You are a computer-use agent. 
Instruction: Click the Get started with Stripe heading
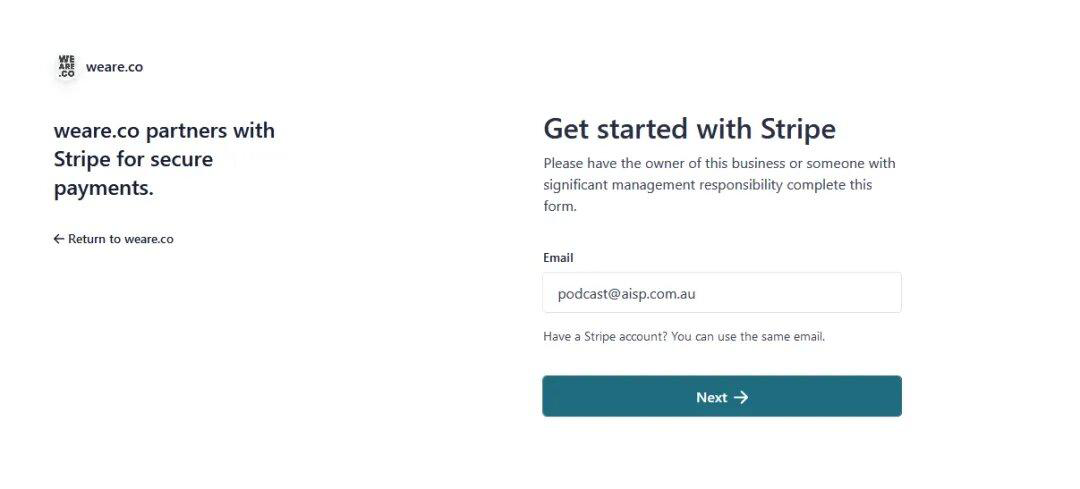689,129
